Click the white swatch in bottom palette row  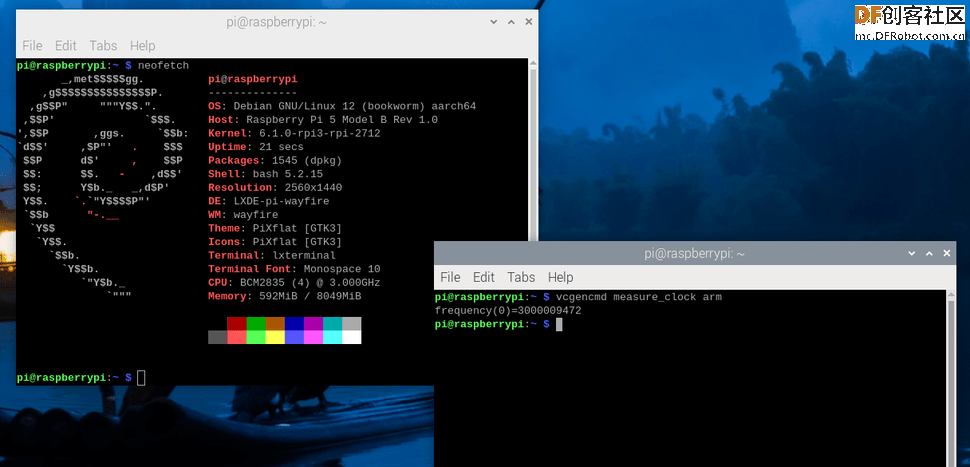pos(351,337)
